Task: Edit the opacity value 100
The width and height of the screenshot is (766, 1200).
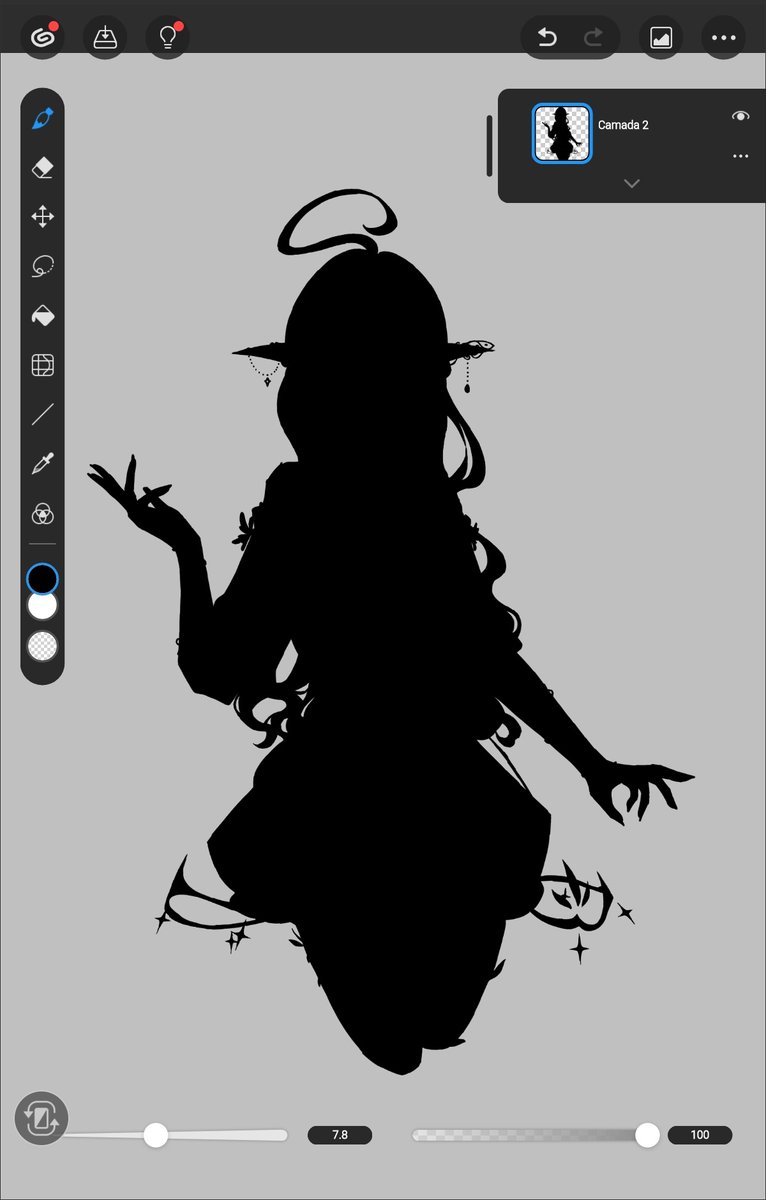Action: click(700, 1135)
